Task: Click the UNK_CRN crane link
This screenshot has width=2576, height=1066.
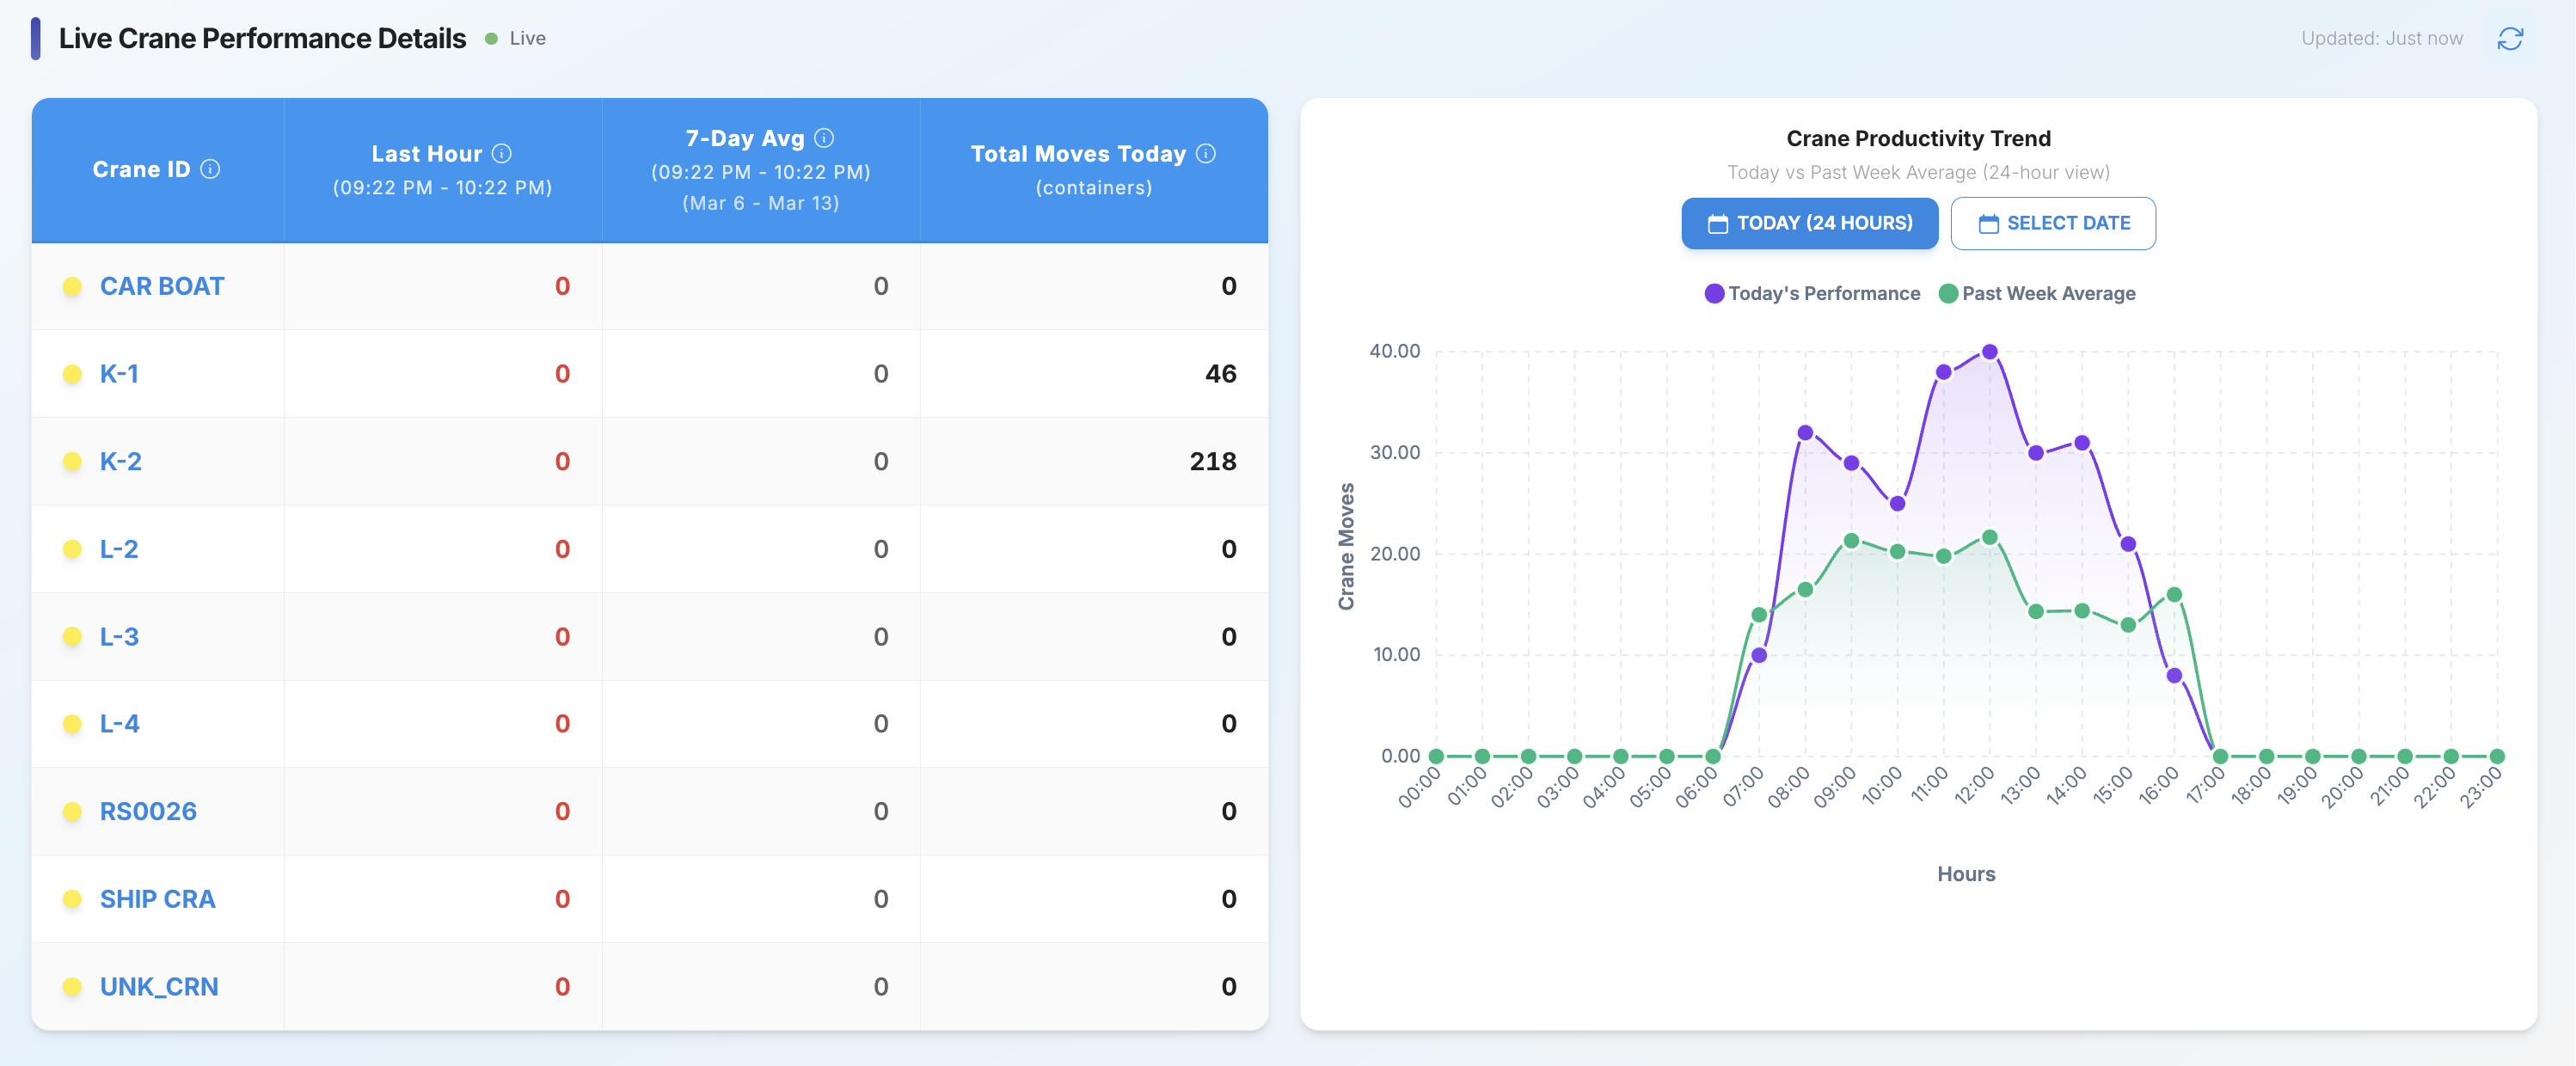Action: (x=158, y=986)
